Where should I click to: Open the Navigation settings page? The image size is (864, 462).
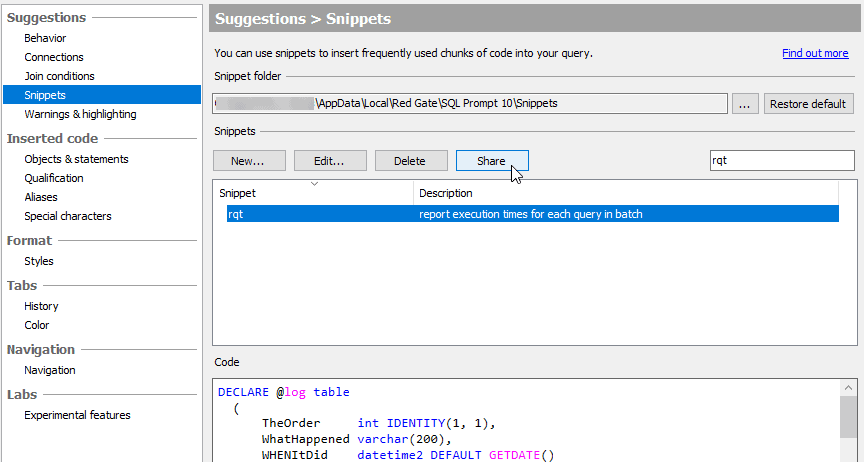click(x=50, y=370)
